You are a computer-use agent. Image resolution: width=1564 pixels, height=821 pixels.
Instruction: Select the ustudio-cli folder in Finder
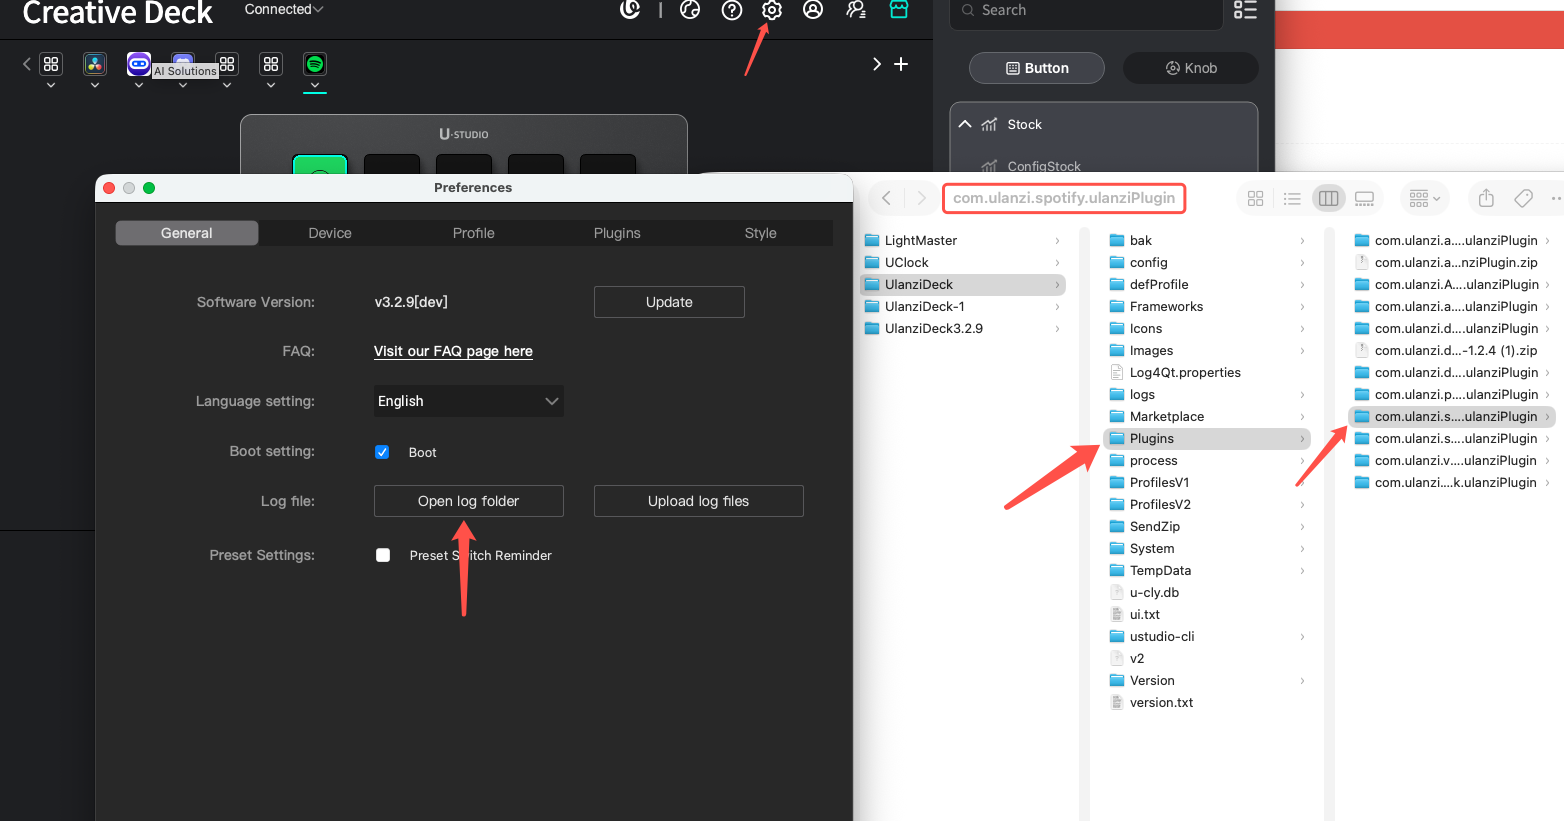point(1207,636)
